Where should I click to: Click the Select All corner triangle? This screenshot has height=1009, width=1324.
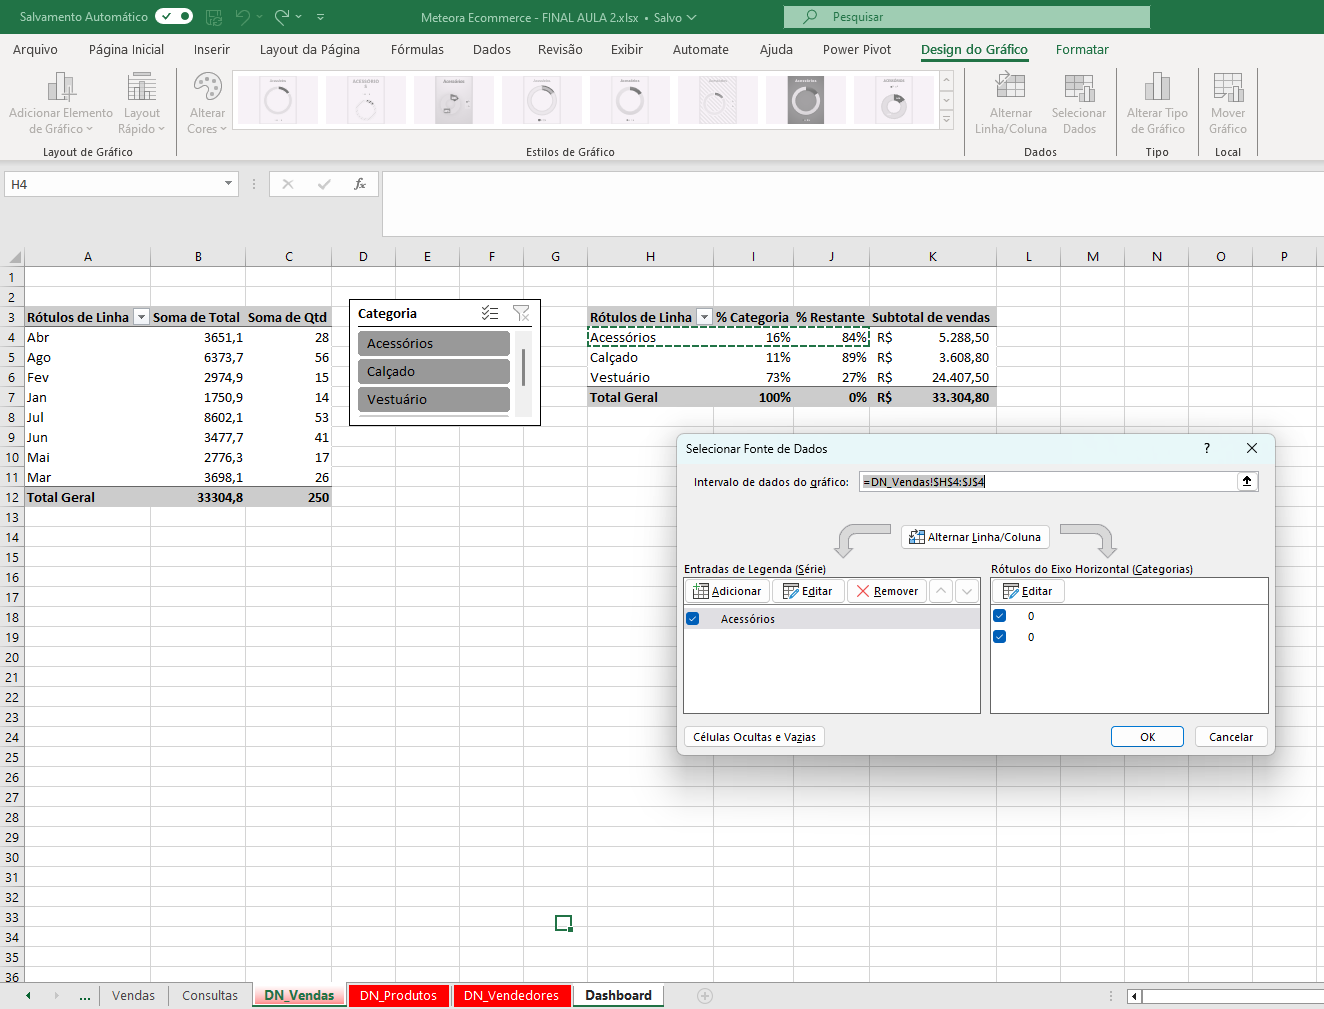pos(13,257)
